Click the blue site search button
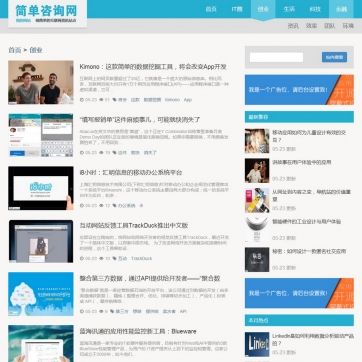 [x=334, y=57]
